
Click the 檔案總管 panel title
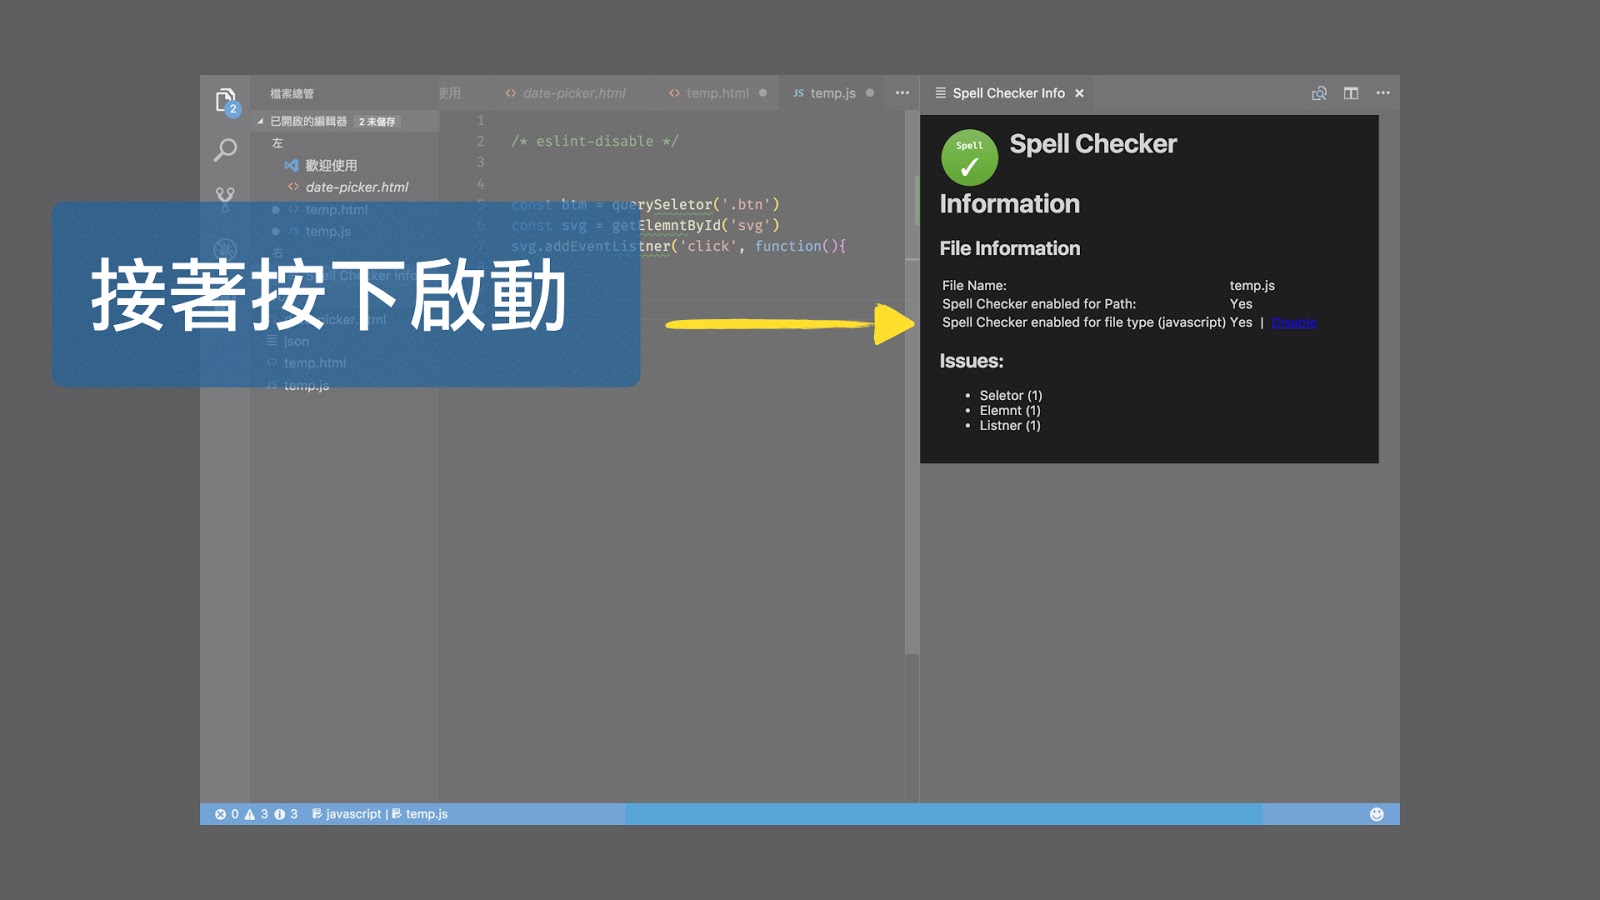292,93
